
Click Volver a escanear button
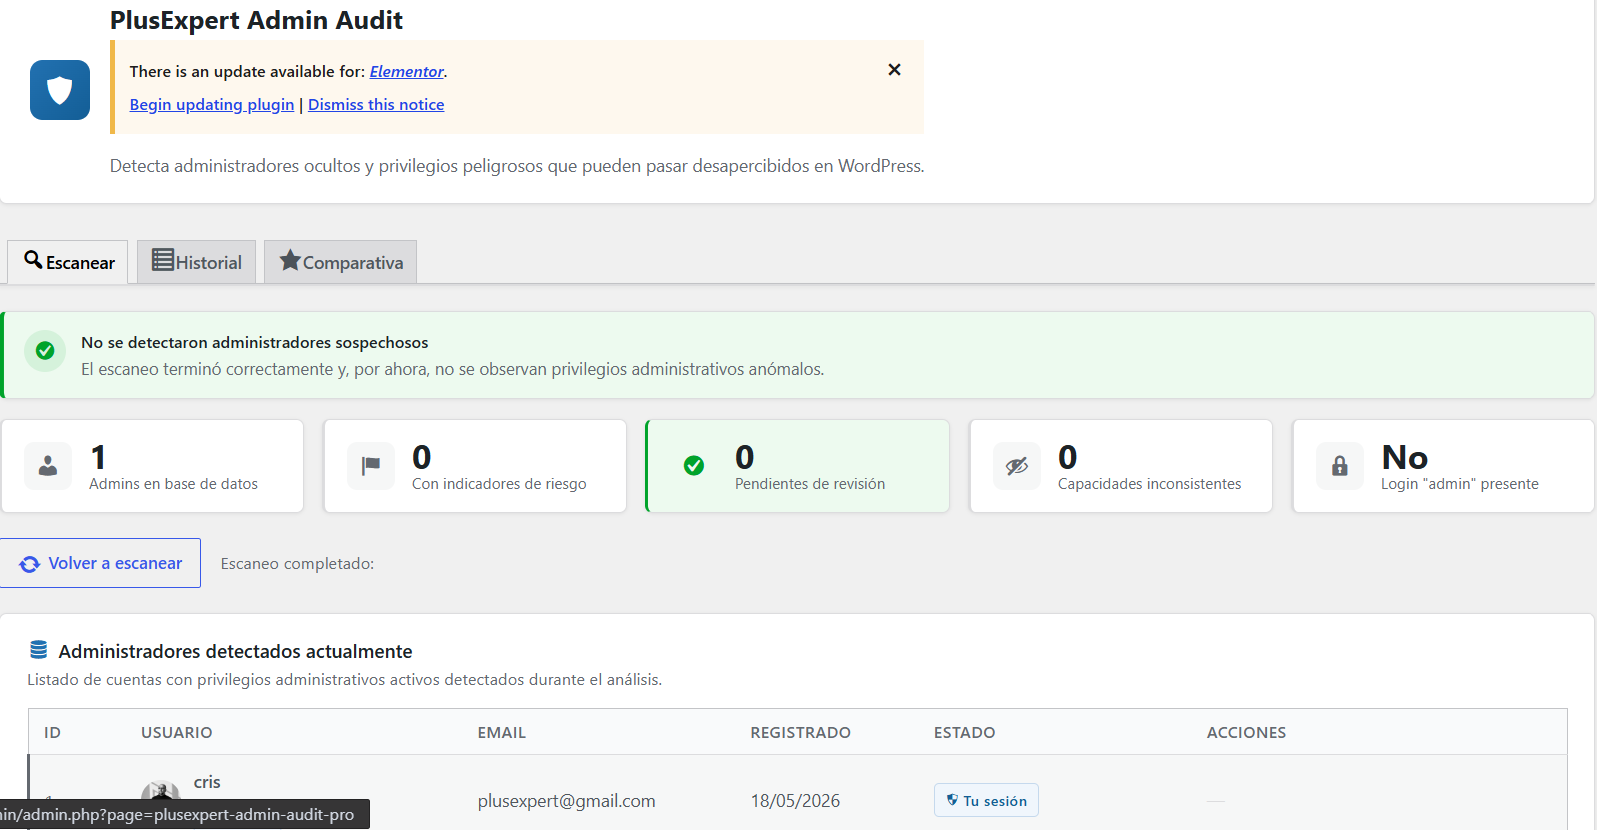tap(100, 563)
